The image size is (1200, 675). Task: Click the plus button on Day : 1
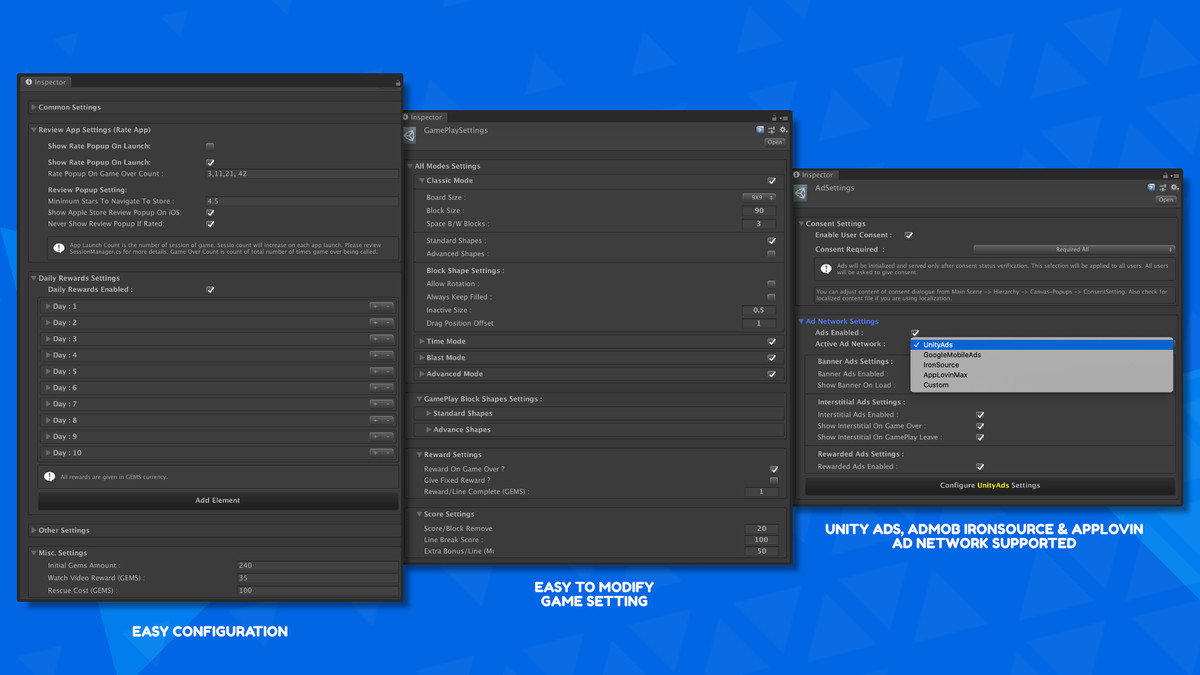375,306
